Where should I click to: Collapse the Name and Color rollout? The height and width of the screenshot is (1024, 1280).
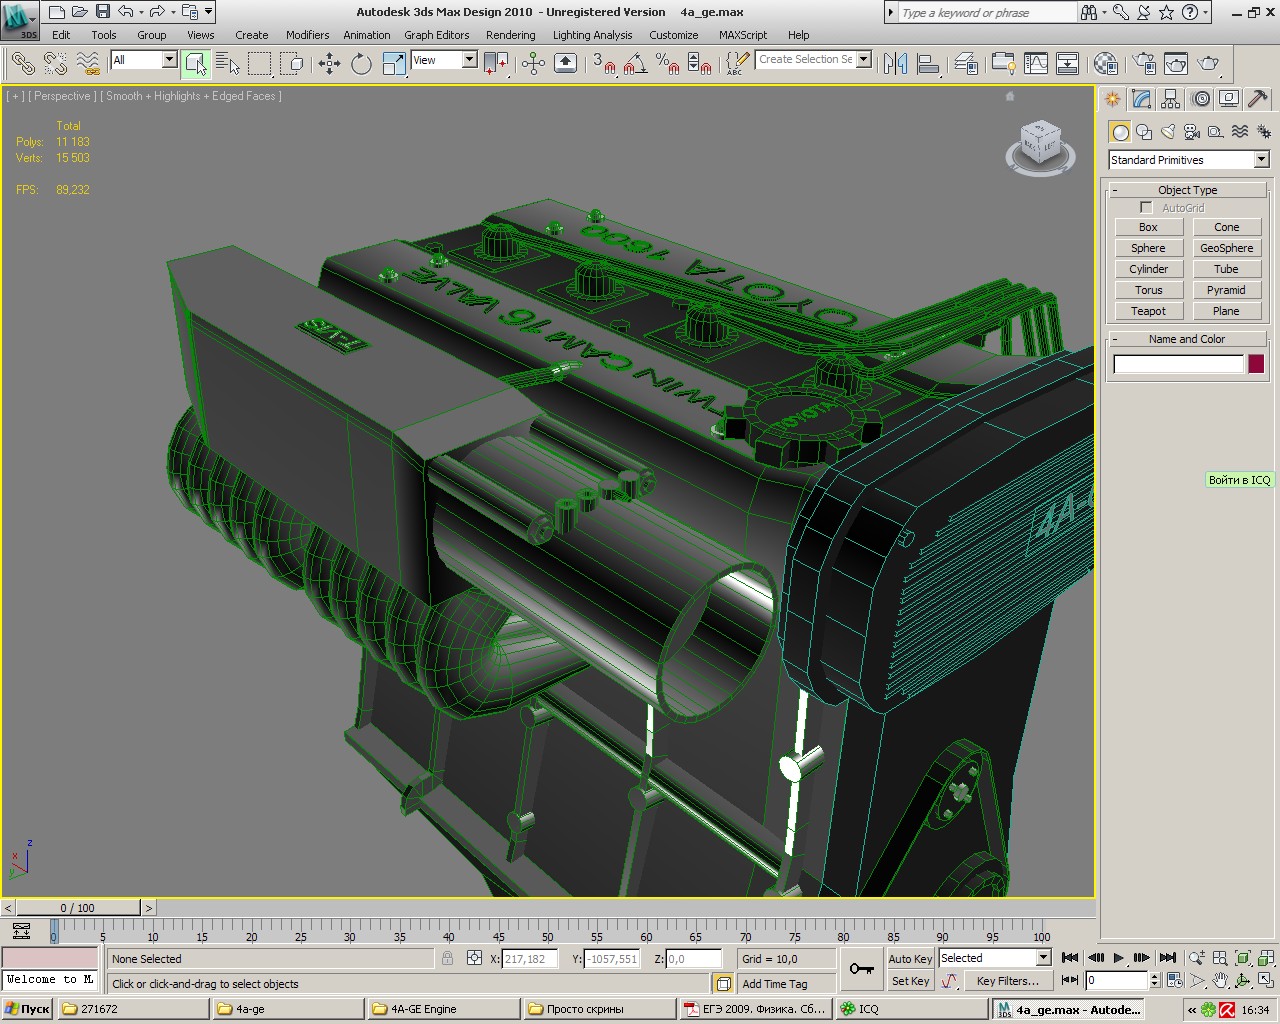[1187, 339]
